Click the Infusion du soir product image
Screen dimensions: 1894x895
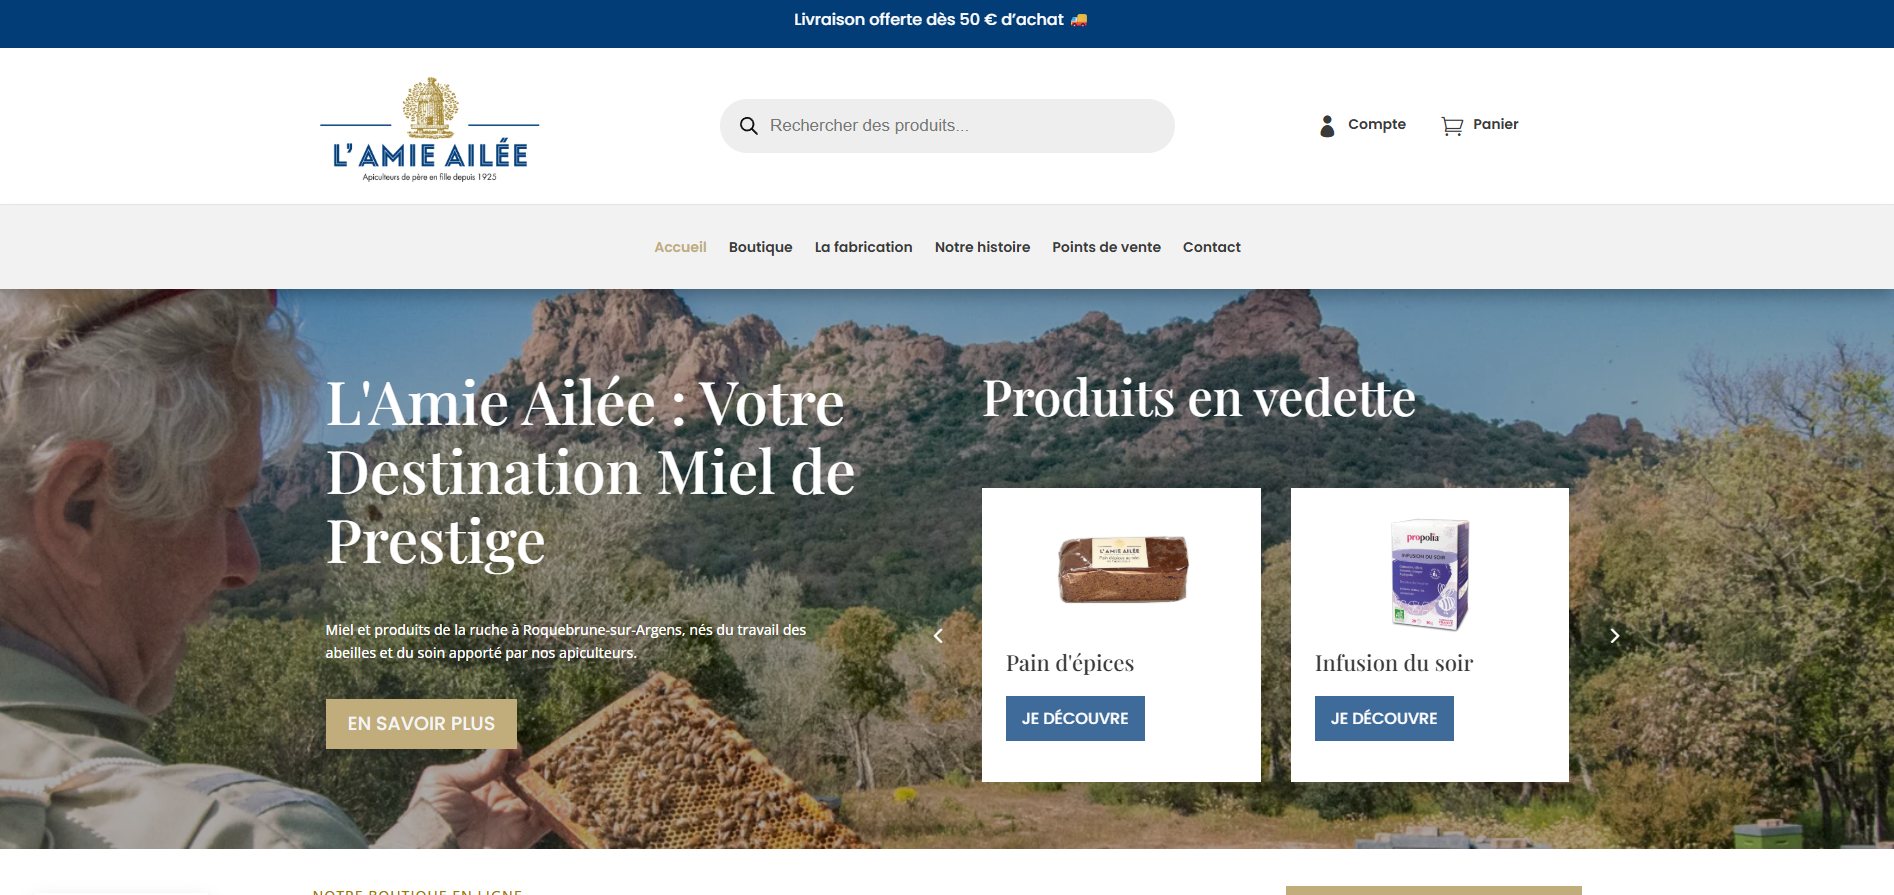(x=1430, y=574)
